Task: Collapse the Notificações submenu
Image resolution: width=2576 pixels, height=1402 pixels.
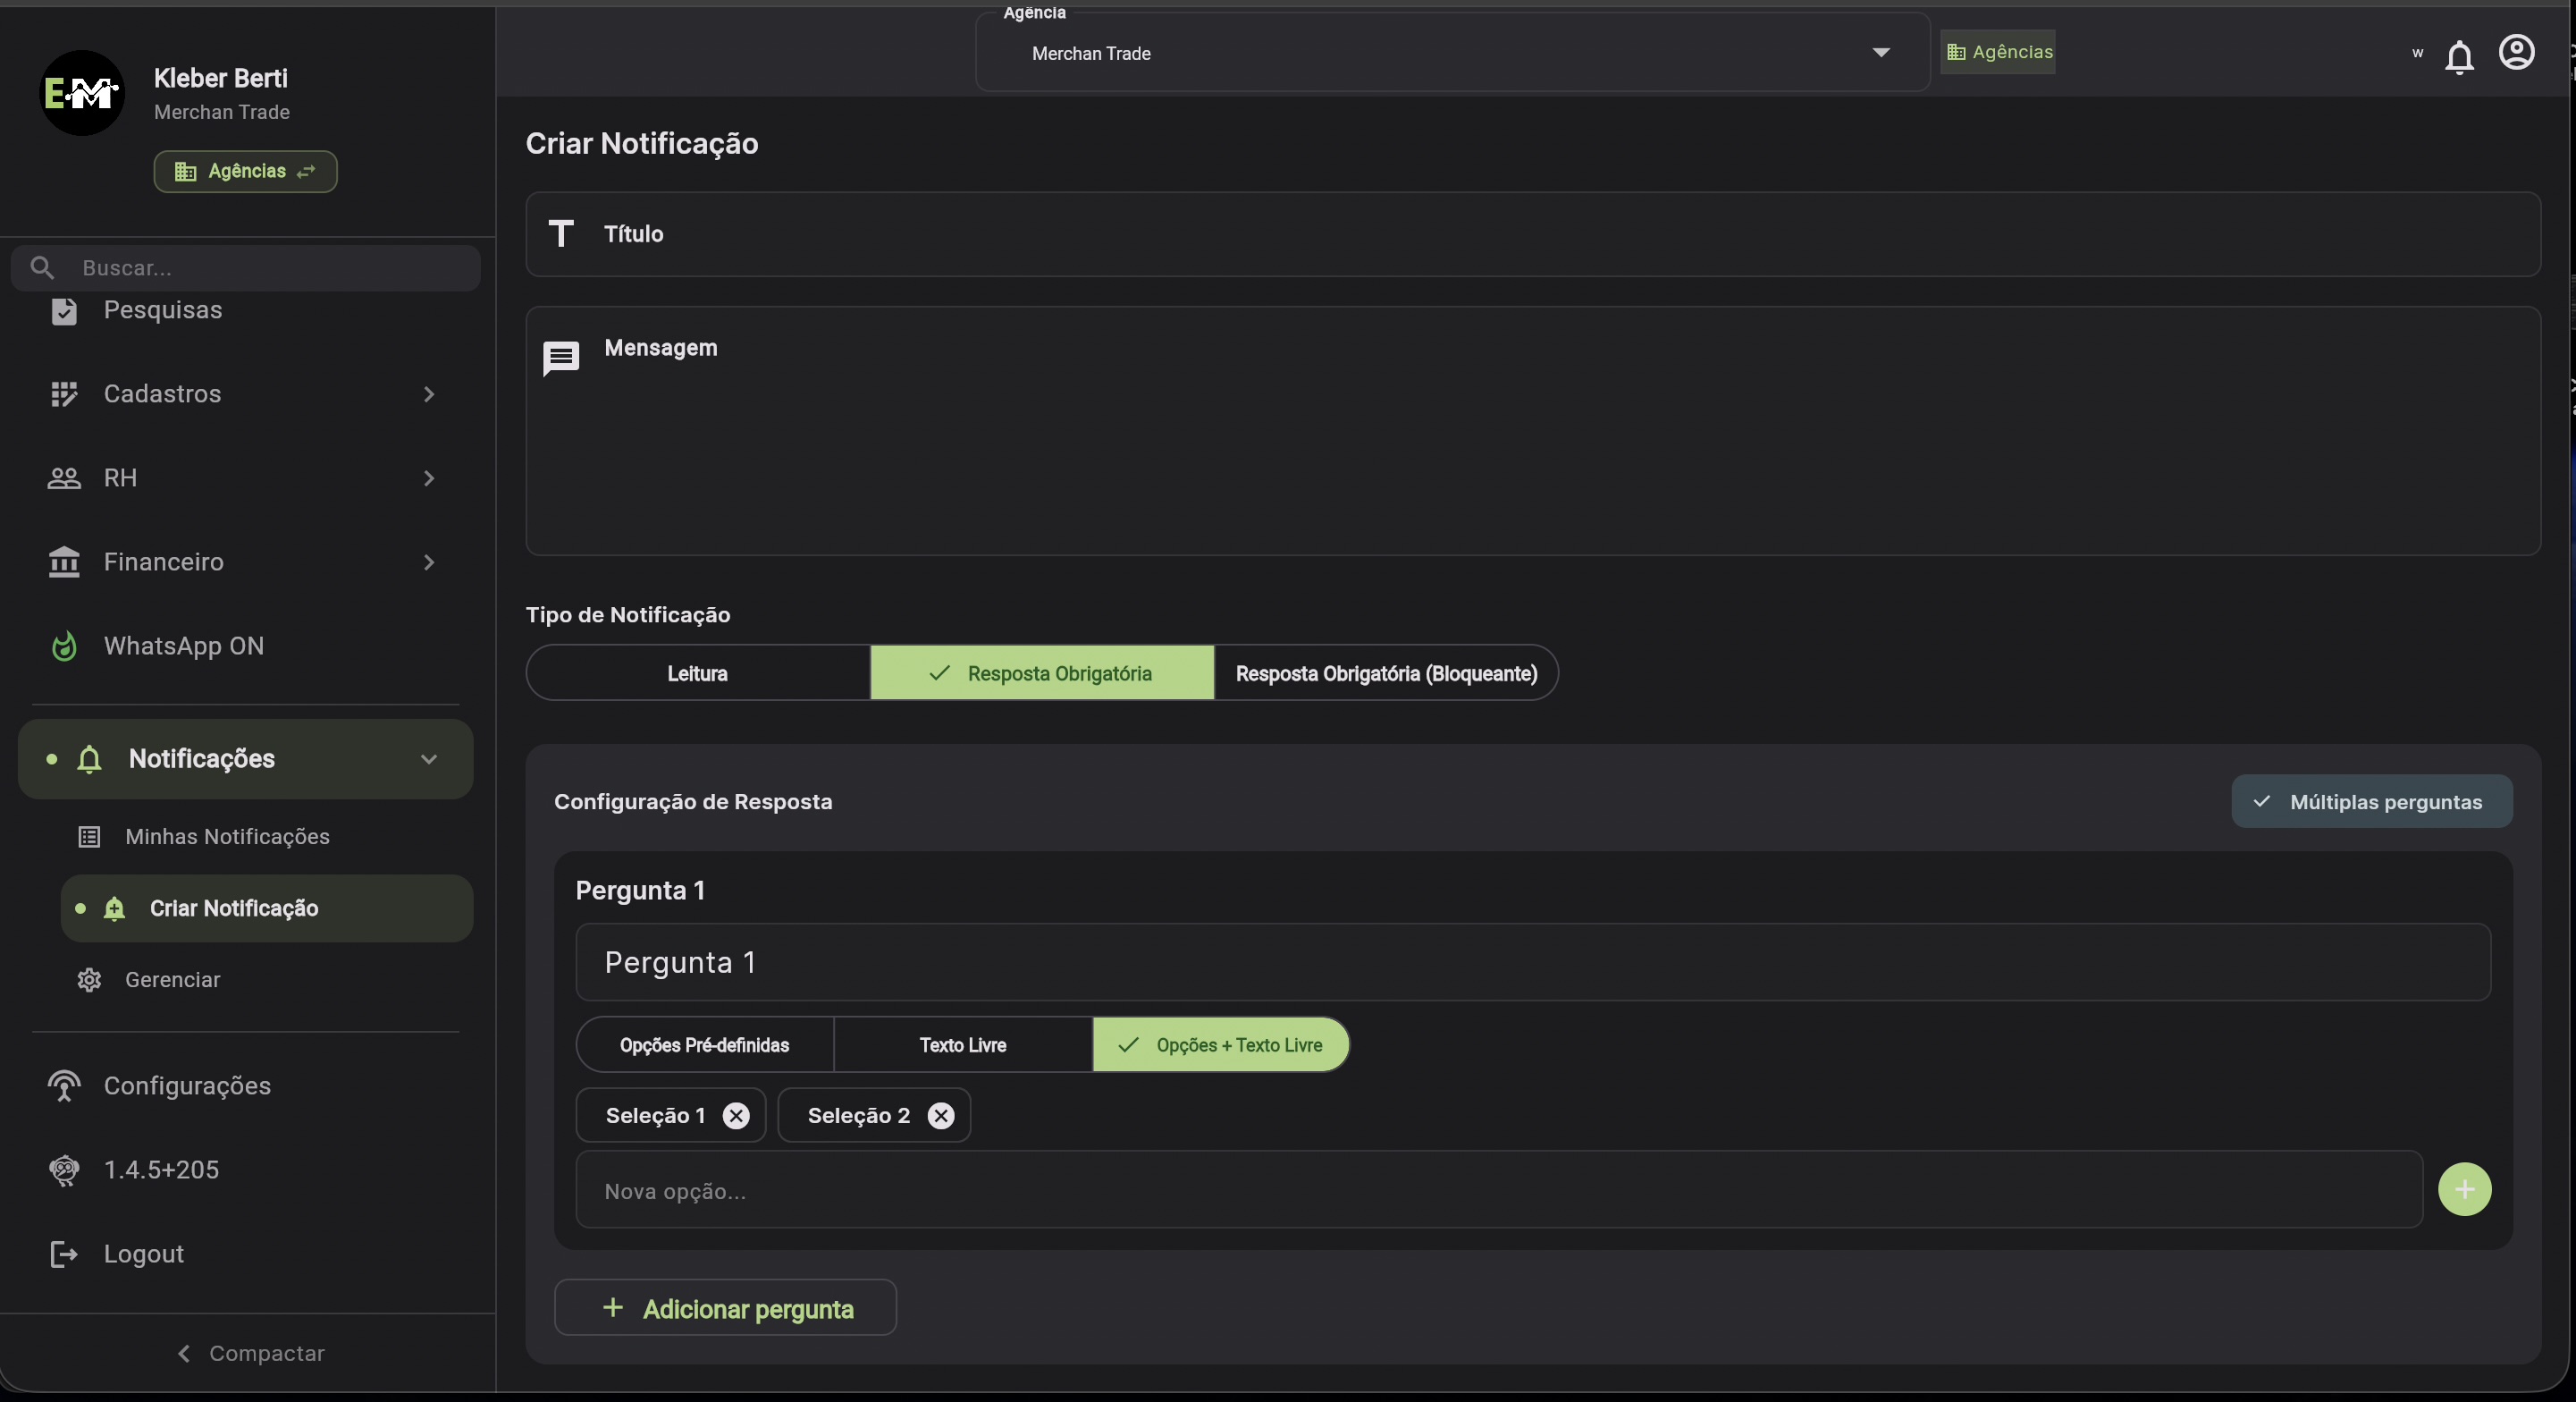Action: point(428,759)
